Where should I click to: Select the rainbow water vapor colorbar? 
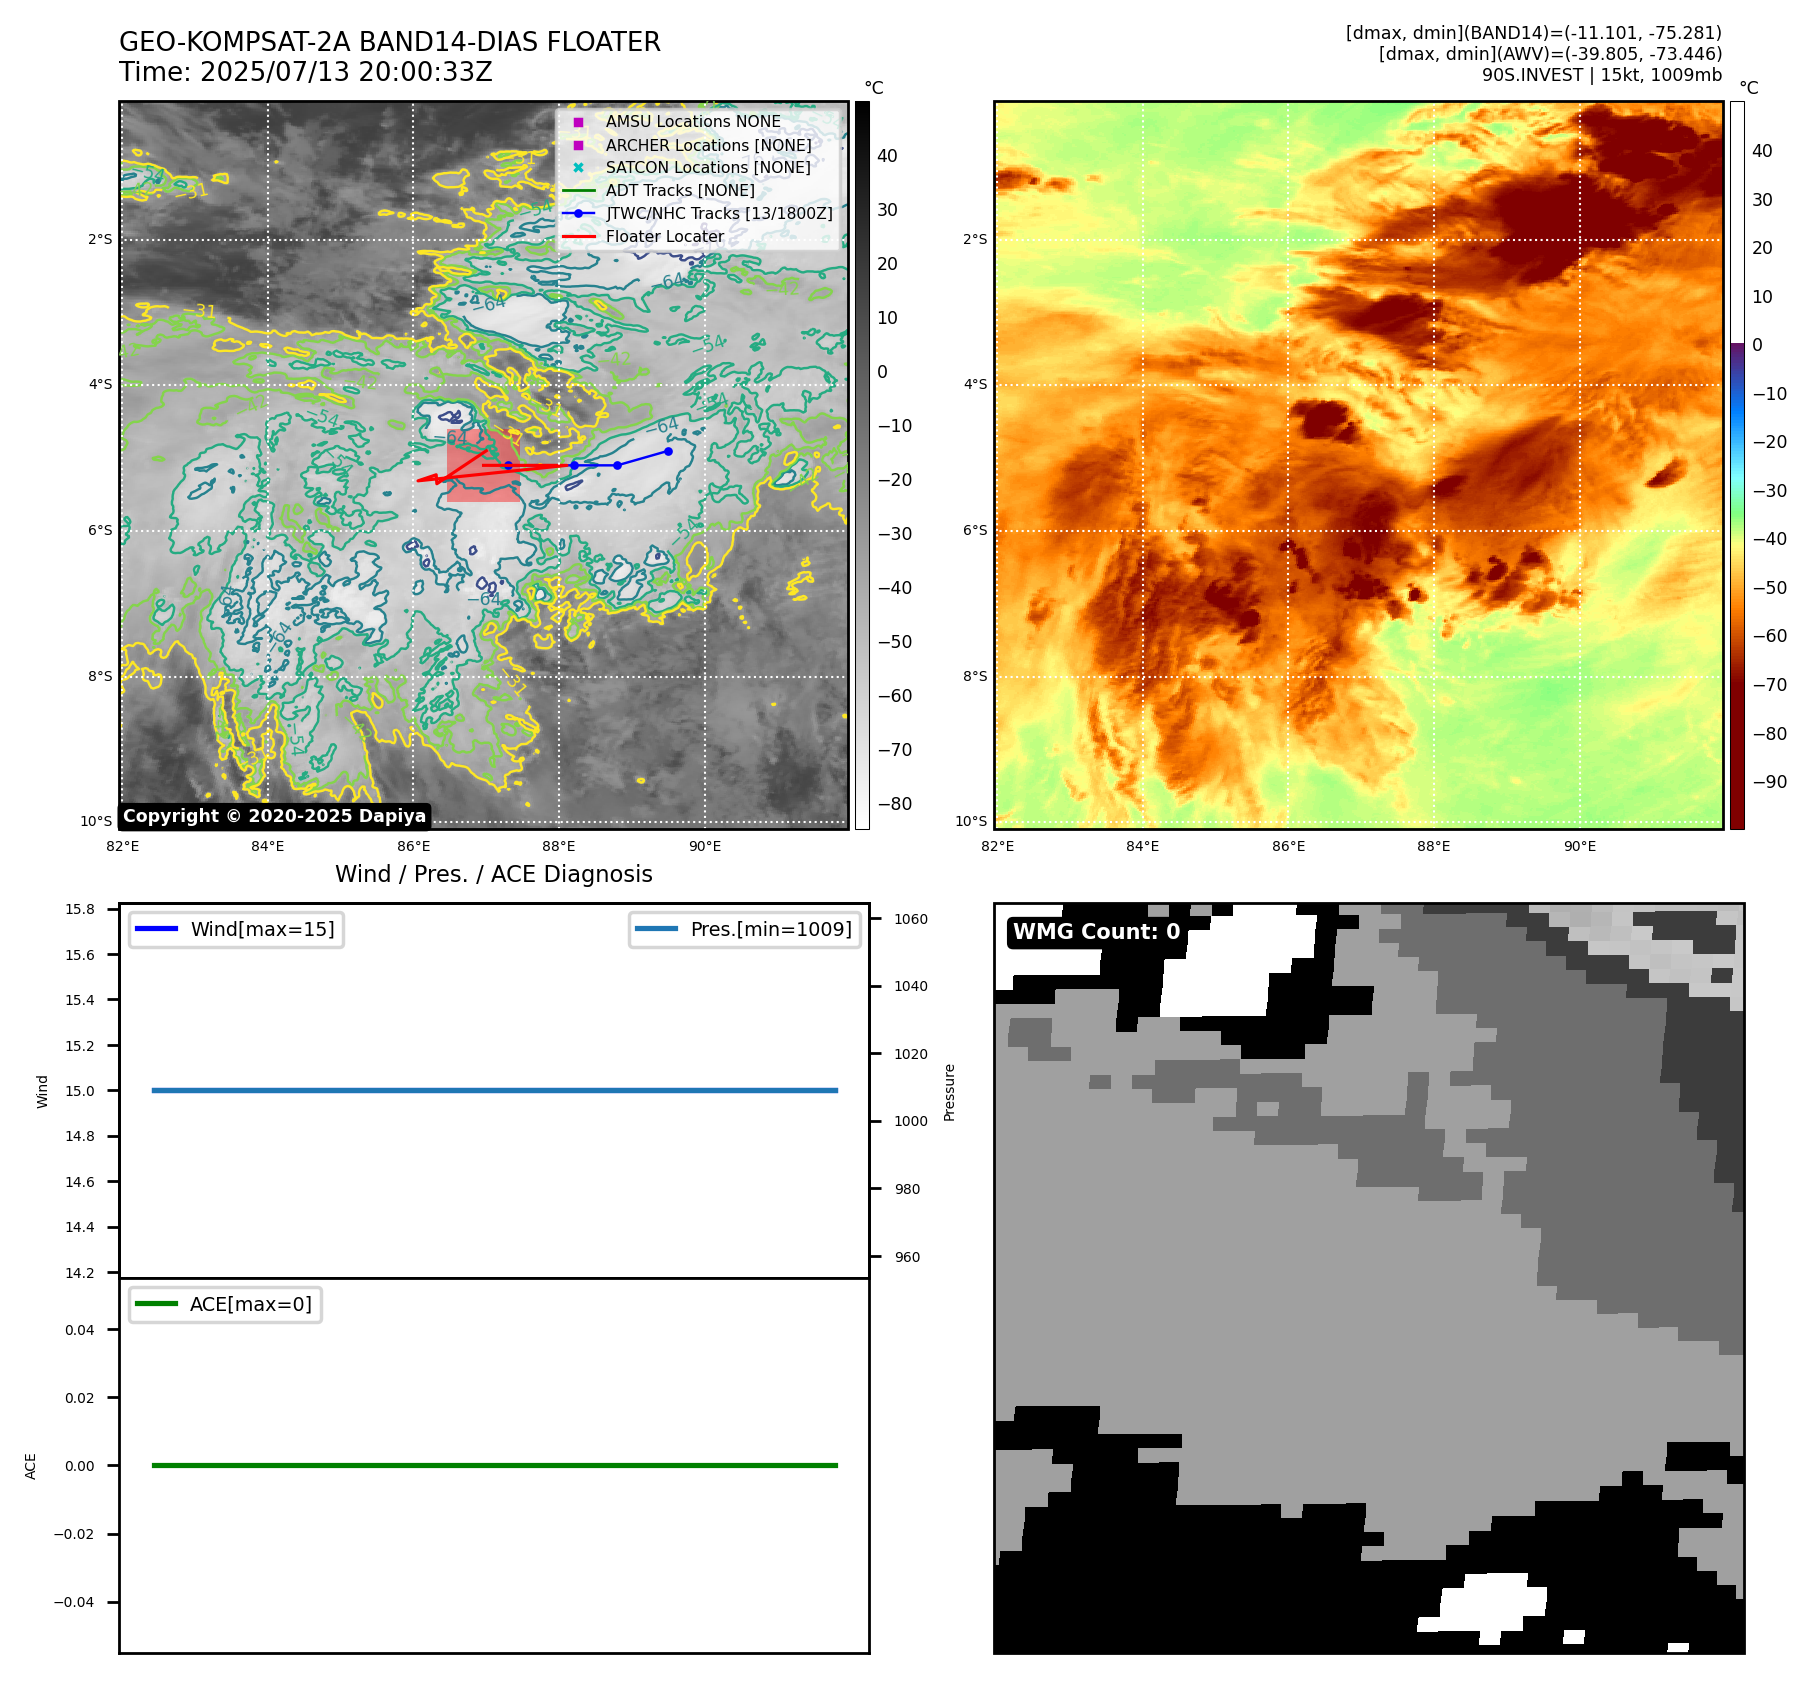[x=1737, y=465]
